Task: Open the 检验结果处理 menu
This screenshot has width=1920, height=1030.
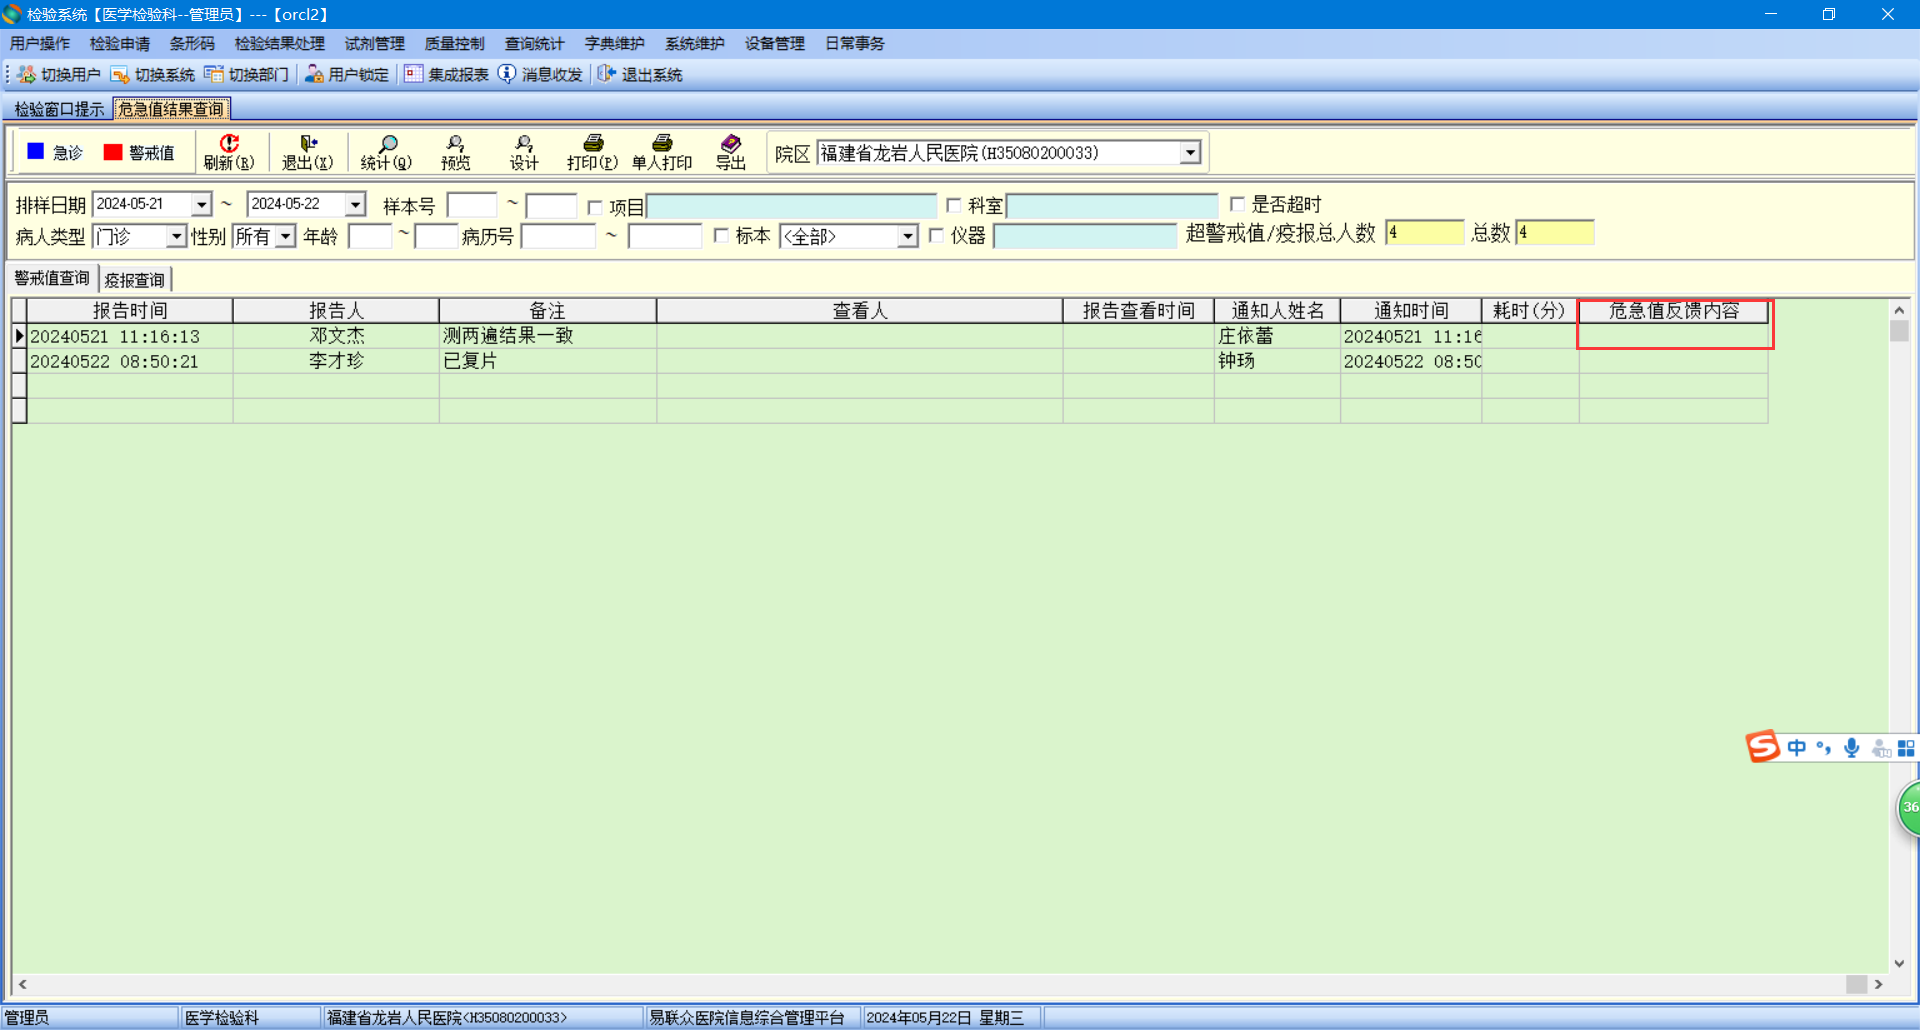Action: coord(280,44)
